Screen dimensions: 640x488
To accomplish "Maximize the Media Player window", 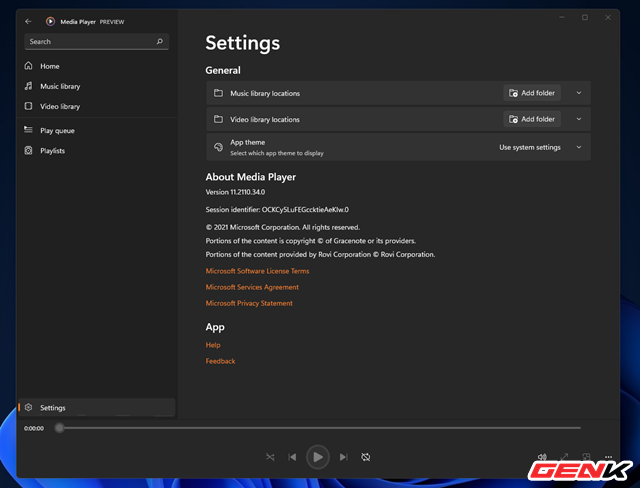I will point(585,17).
